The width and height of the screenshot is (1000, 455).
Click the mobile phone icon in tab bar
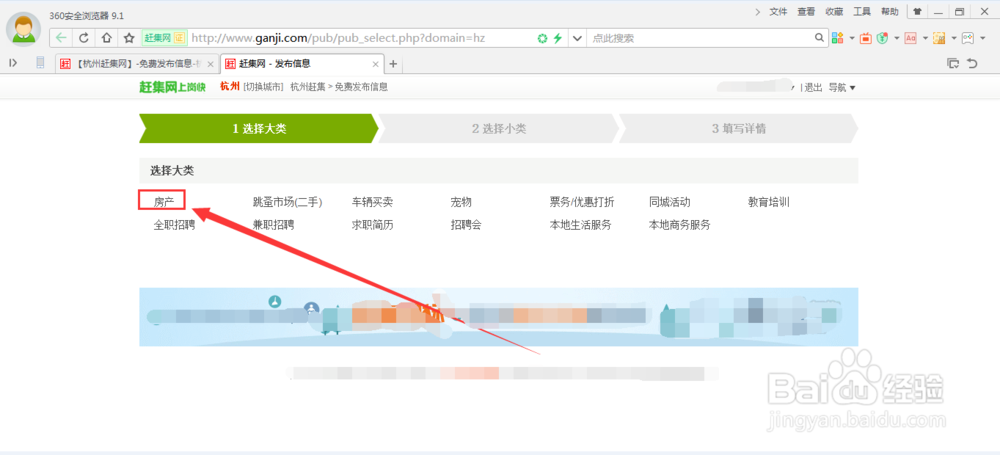pyautogui.click(x=40, y=63)
